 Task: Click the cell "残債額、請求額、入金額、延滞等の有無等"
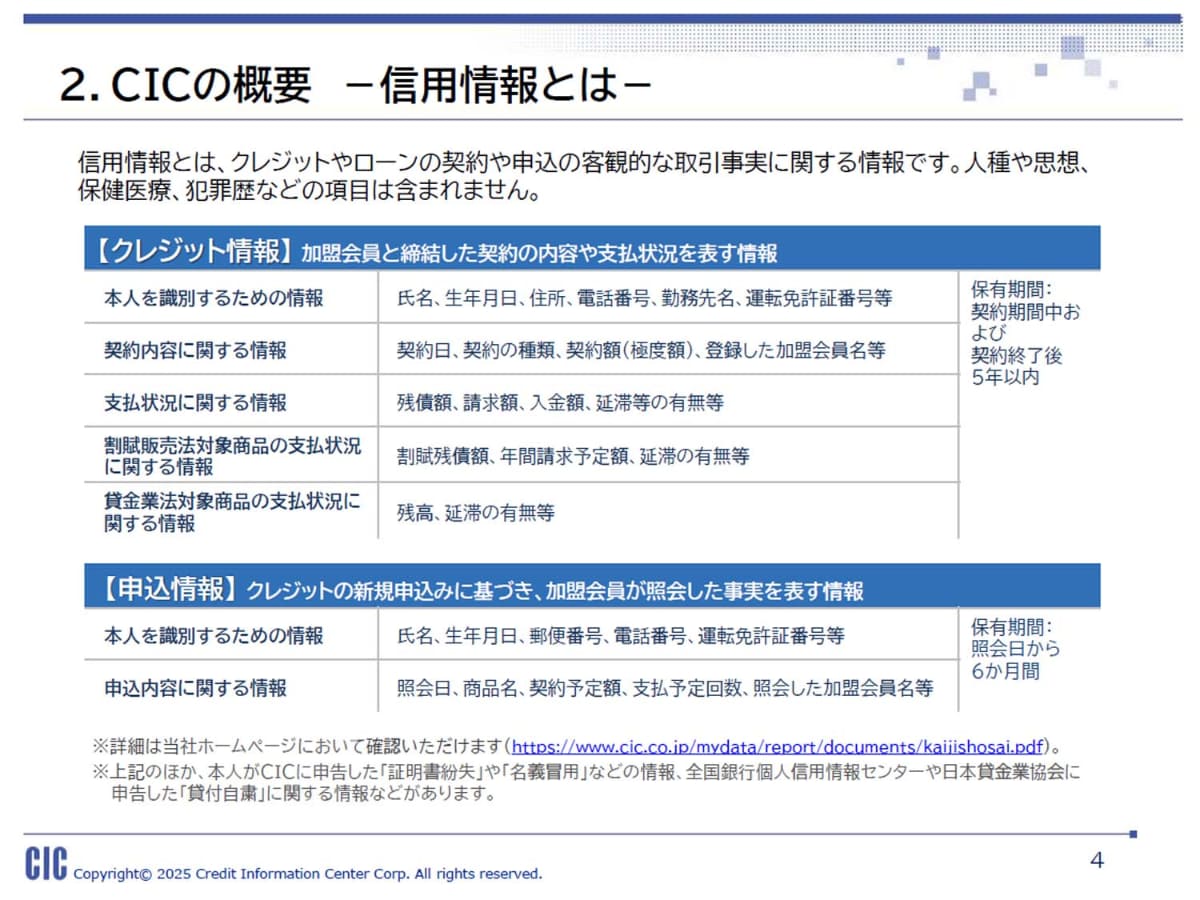[x=668, y=402]
